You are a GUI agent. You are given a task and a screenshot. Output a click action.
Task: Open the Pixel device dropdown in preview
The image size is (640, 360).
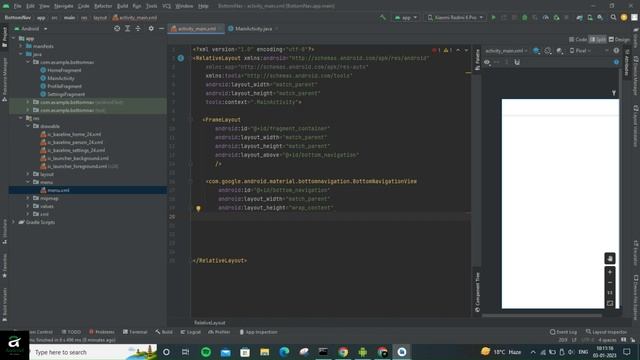coord(580,51)
